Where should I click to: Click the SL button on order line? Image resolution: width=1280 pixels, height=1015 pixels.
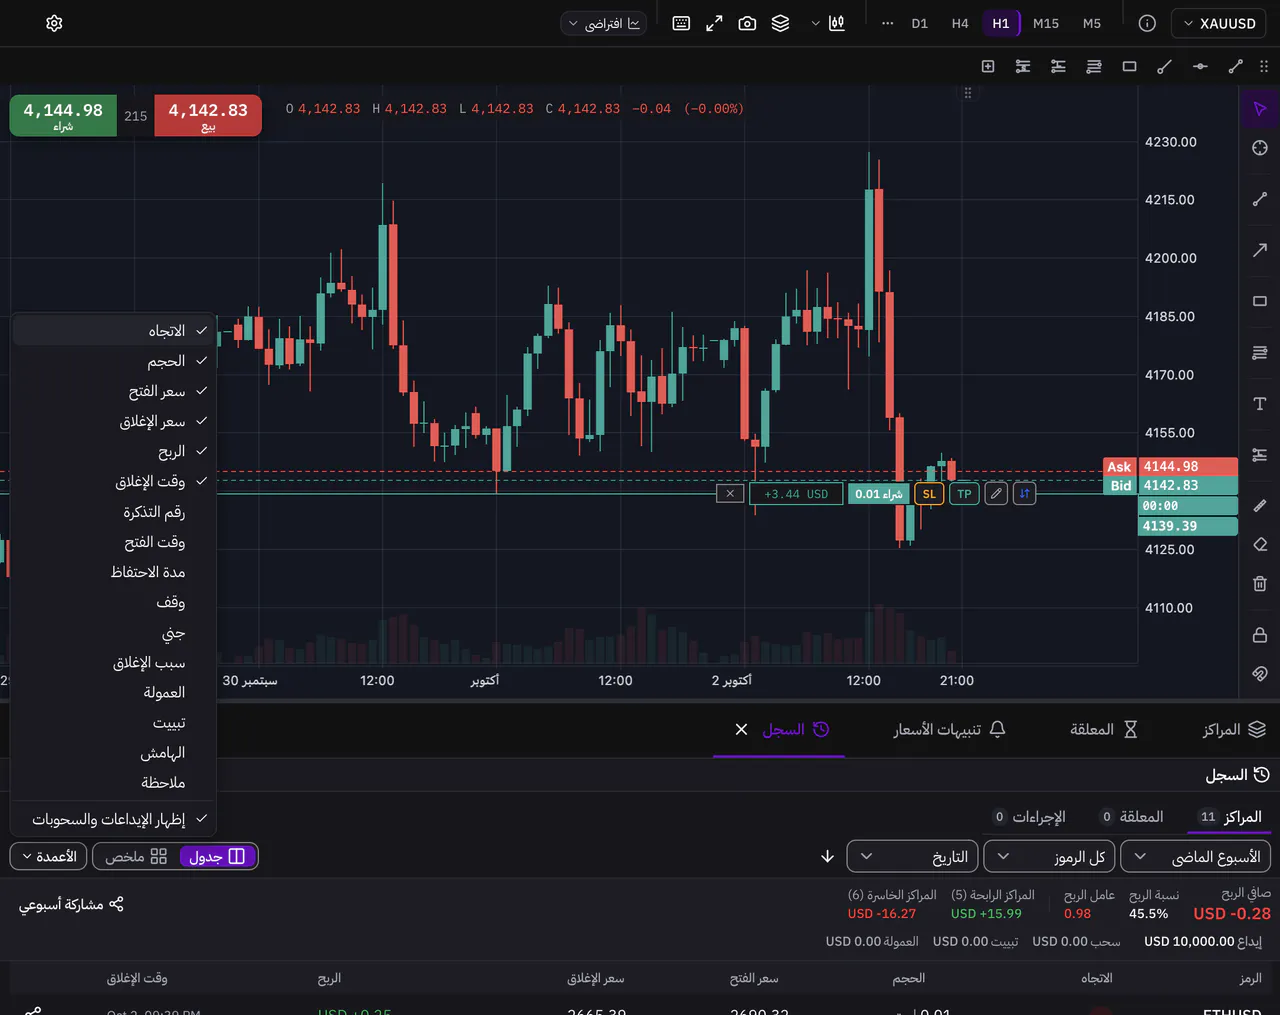pyautogui.click(x=929, y=494)
